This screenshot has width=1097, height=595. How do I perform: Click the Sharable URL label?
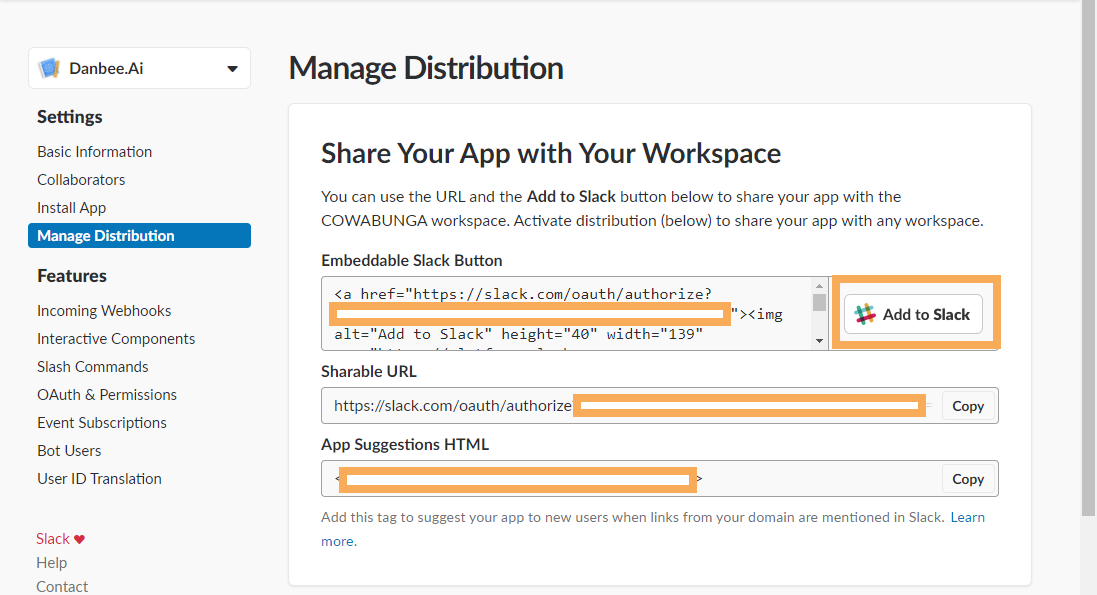click(x=369, y=372)
